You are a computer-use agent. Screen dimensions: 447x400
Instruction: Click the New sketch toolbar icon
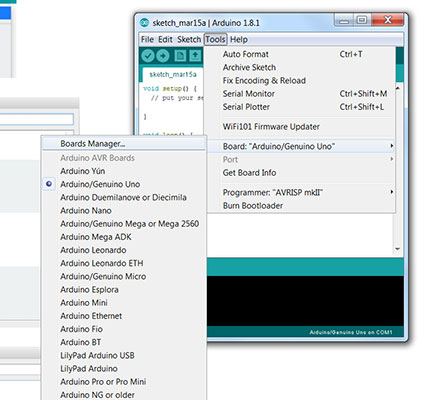click(180, 56)
